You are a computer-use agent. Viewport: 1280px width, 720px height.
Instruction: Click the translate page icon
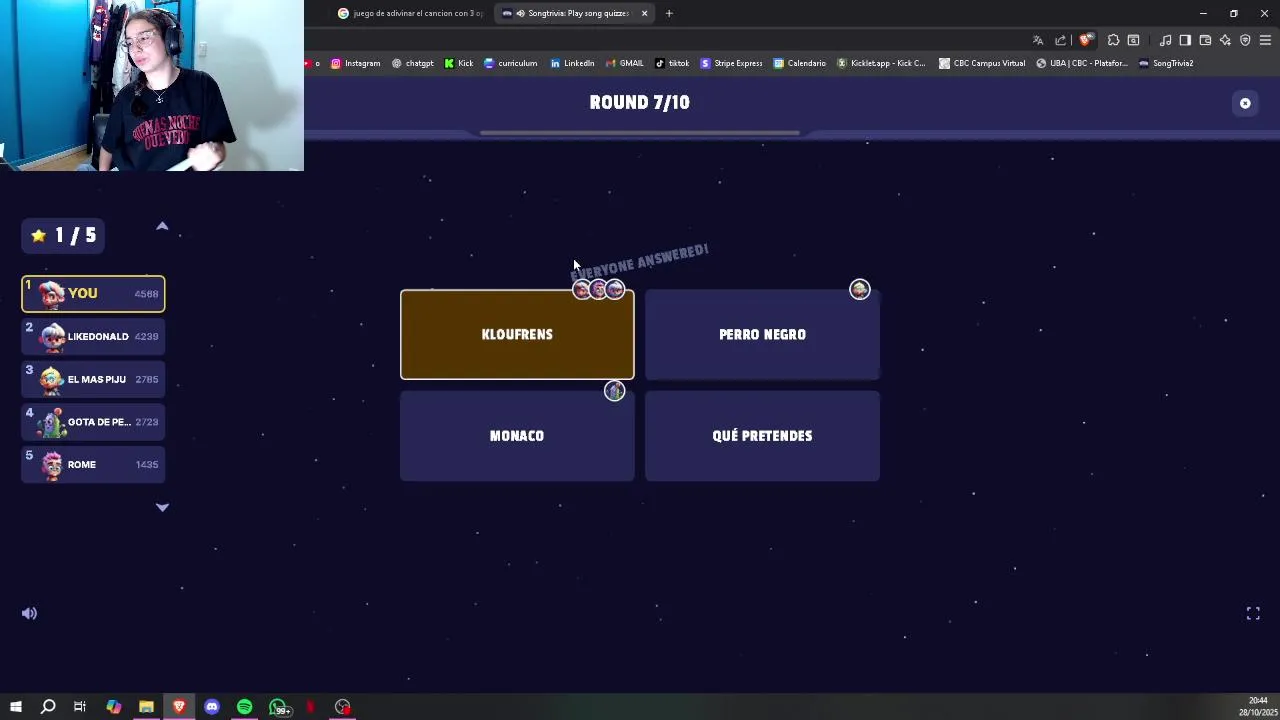pos(1037,40)
